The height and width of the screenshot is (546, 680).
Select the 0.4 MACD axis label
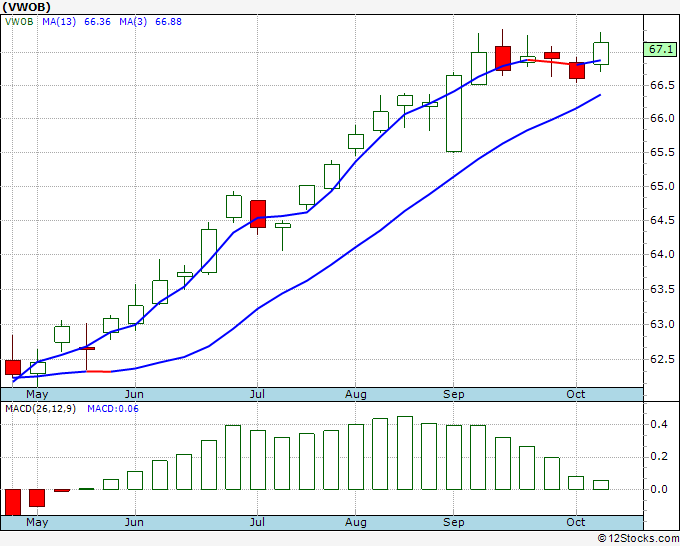point(658,424)
